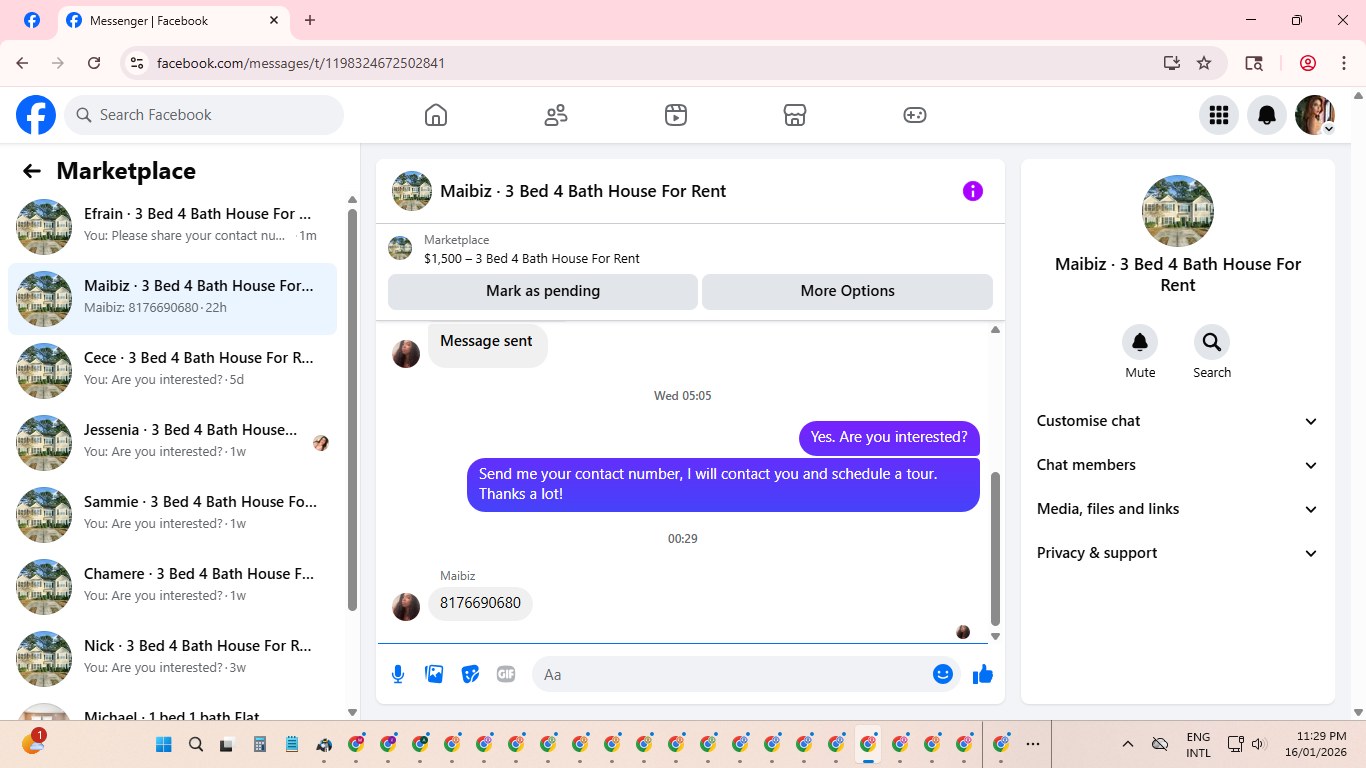This screenshot has width=1366, height=768.
Task: Open the Friends icon in top navigation
Action: click(x=556, y=115)
